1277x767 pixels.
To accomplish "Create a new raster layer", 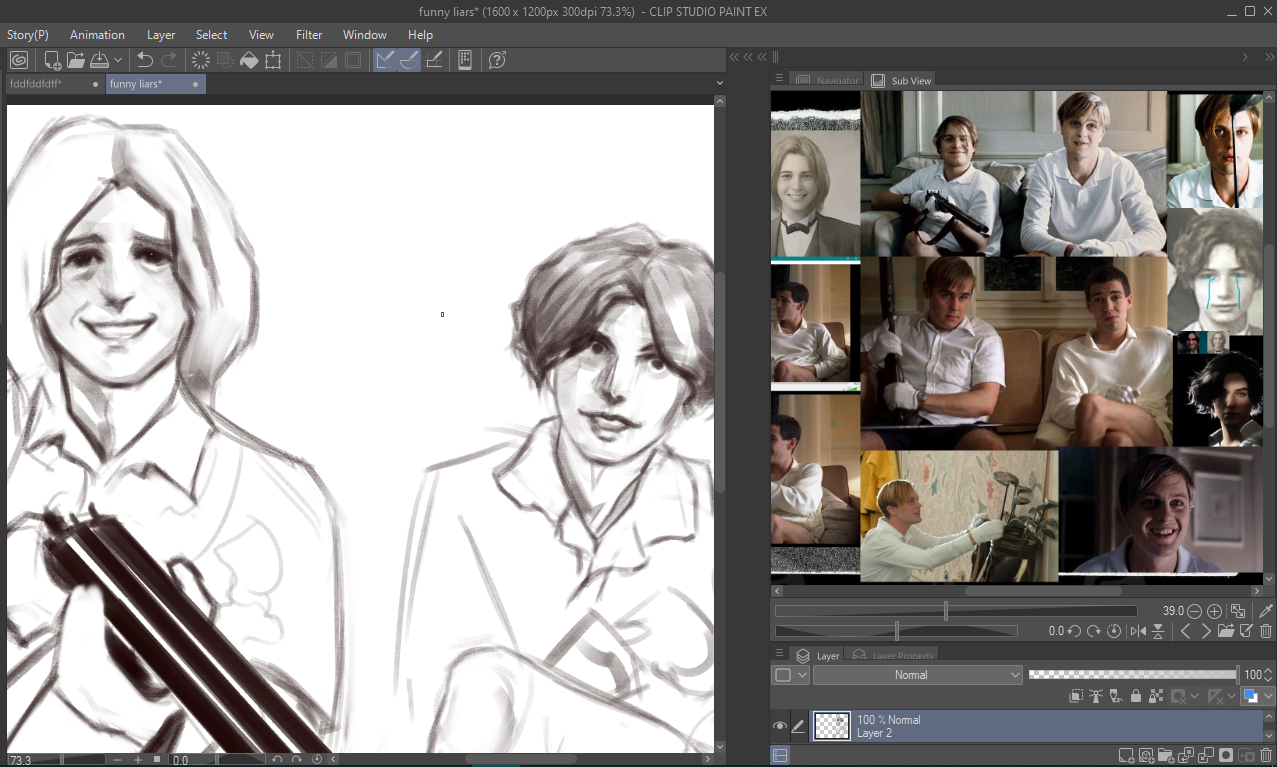I will click(x=1126, y=755).
